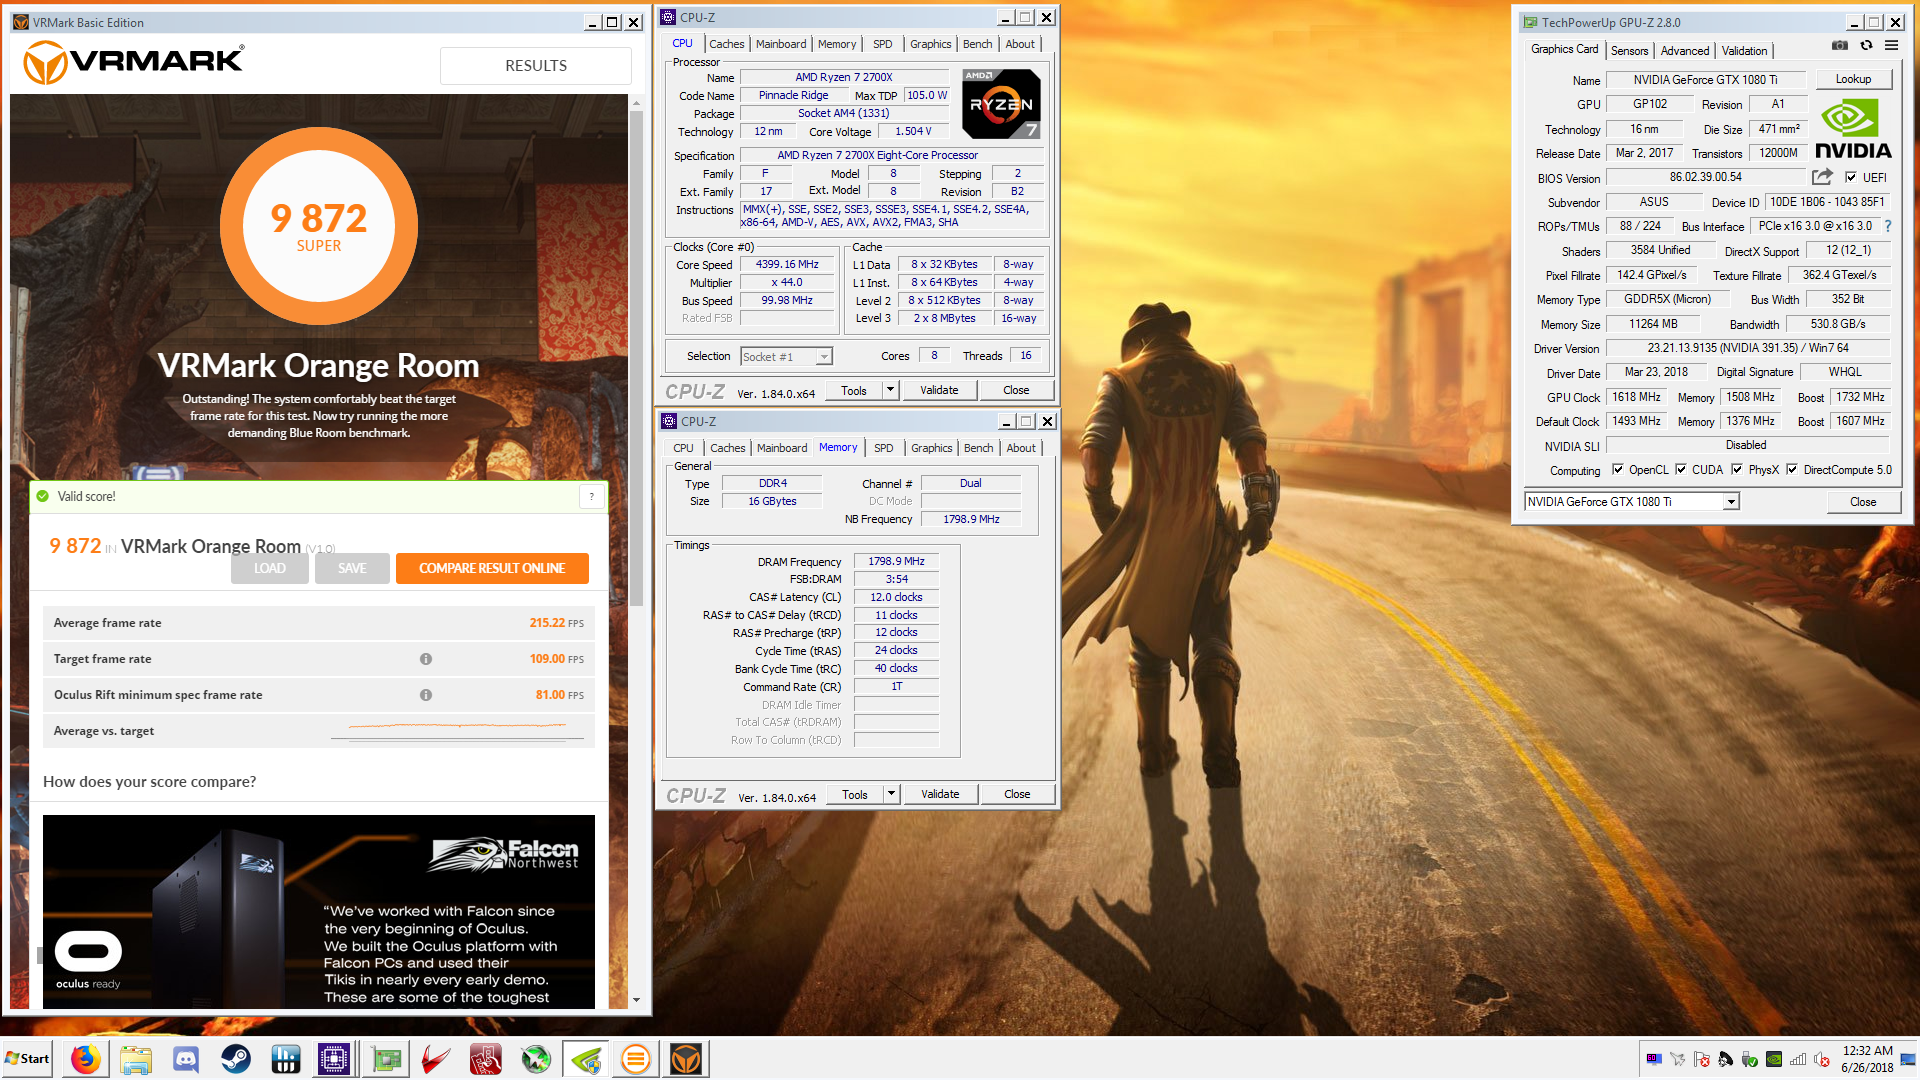Click the Show Desktop button at taskbar end
Image resolution: width=1920 pixels, height=1080 pixels.
pos(1909,1059)
